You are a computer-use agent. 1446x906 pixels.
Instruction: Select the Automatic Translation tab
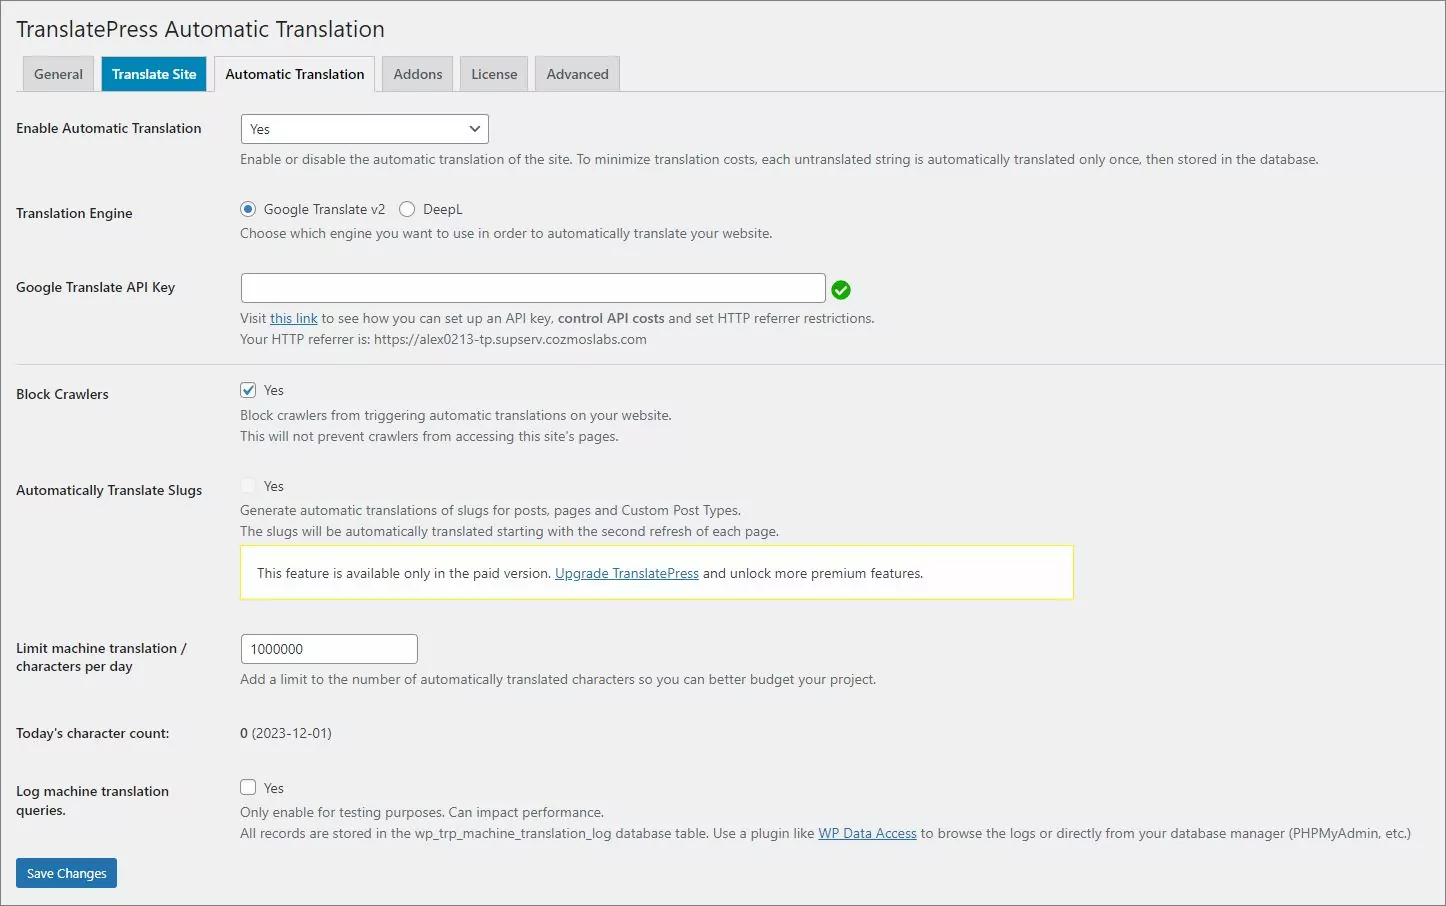click(x=295, y=74)
